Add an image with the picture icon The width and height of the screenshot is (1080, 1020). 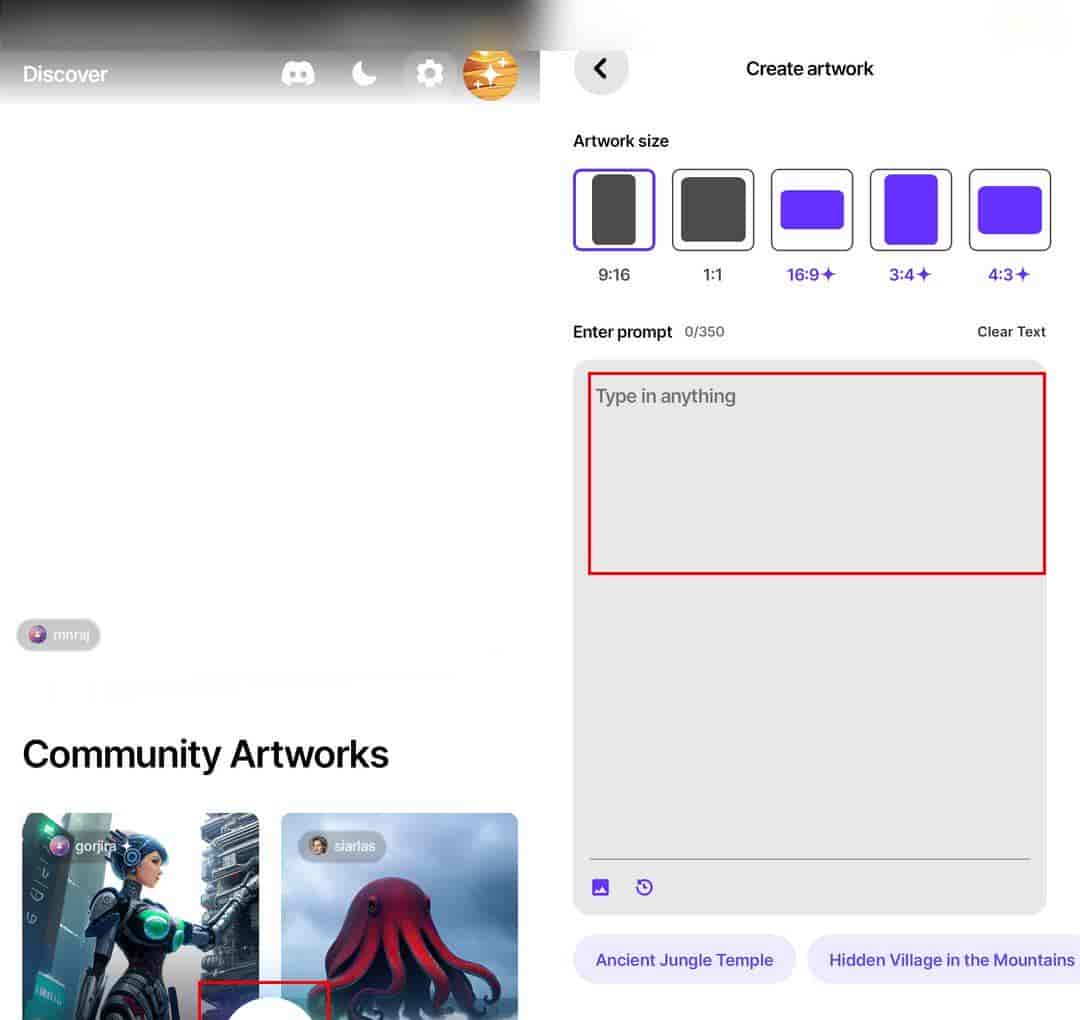tap(601, 887)
